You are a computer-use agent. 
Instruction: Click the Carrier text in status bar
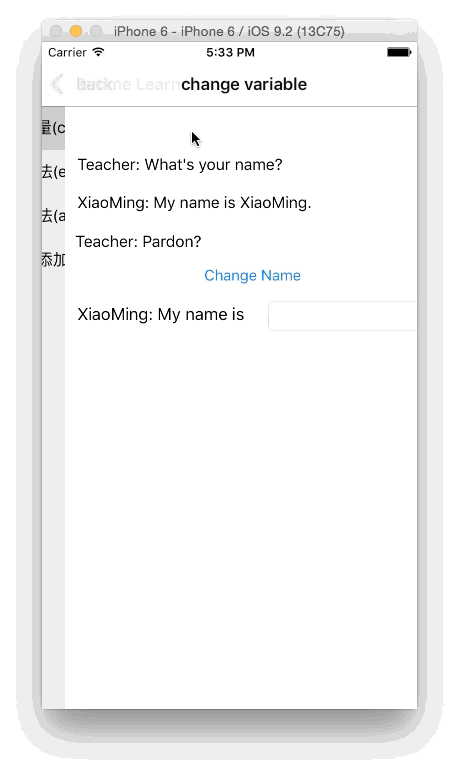click(67, 52)
